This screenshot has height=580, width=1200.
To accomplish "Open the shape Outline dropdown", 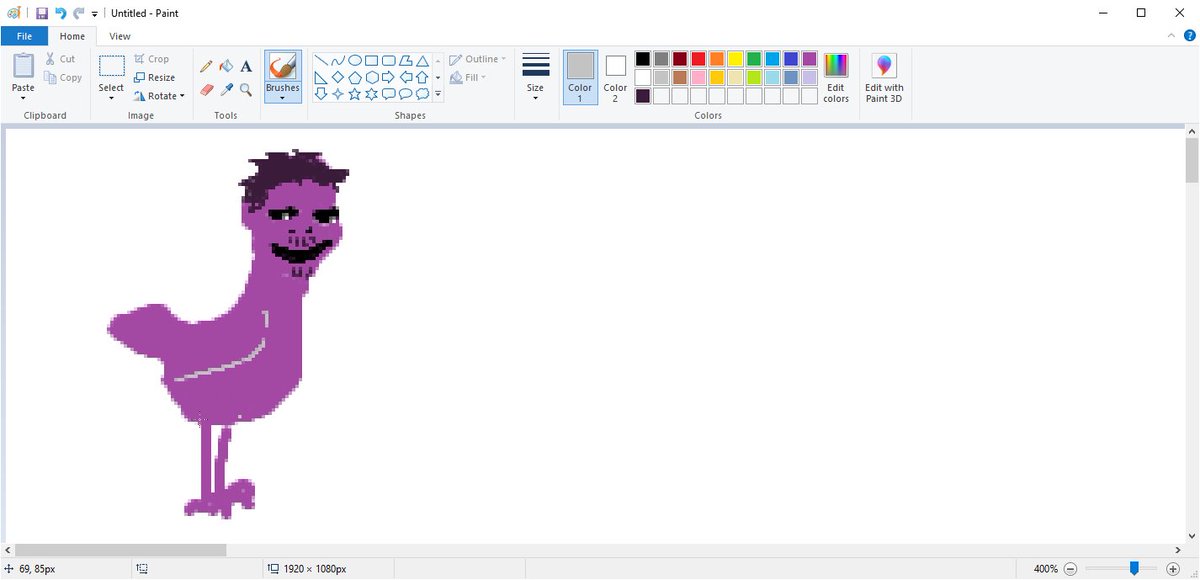I will pos(478,59).
